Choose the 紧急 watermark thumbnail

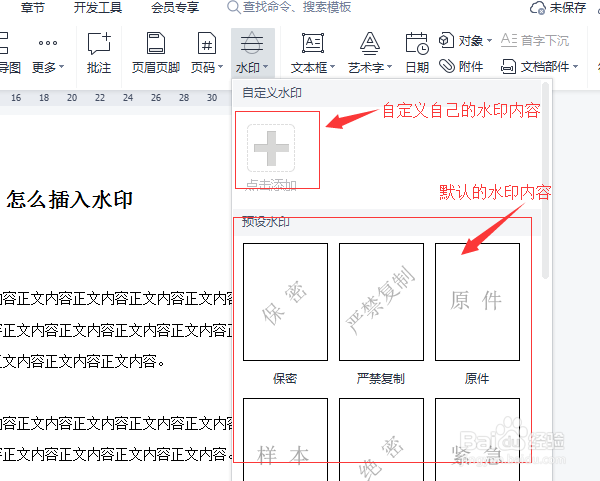478,439
